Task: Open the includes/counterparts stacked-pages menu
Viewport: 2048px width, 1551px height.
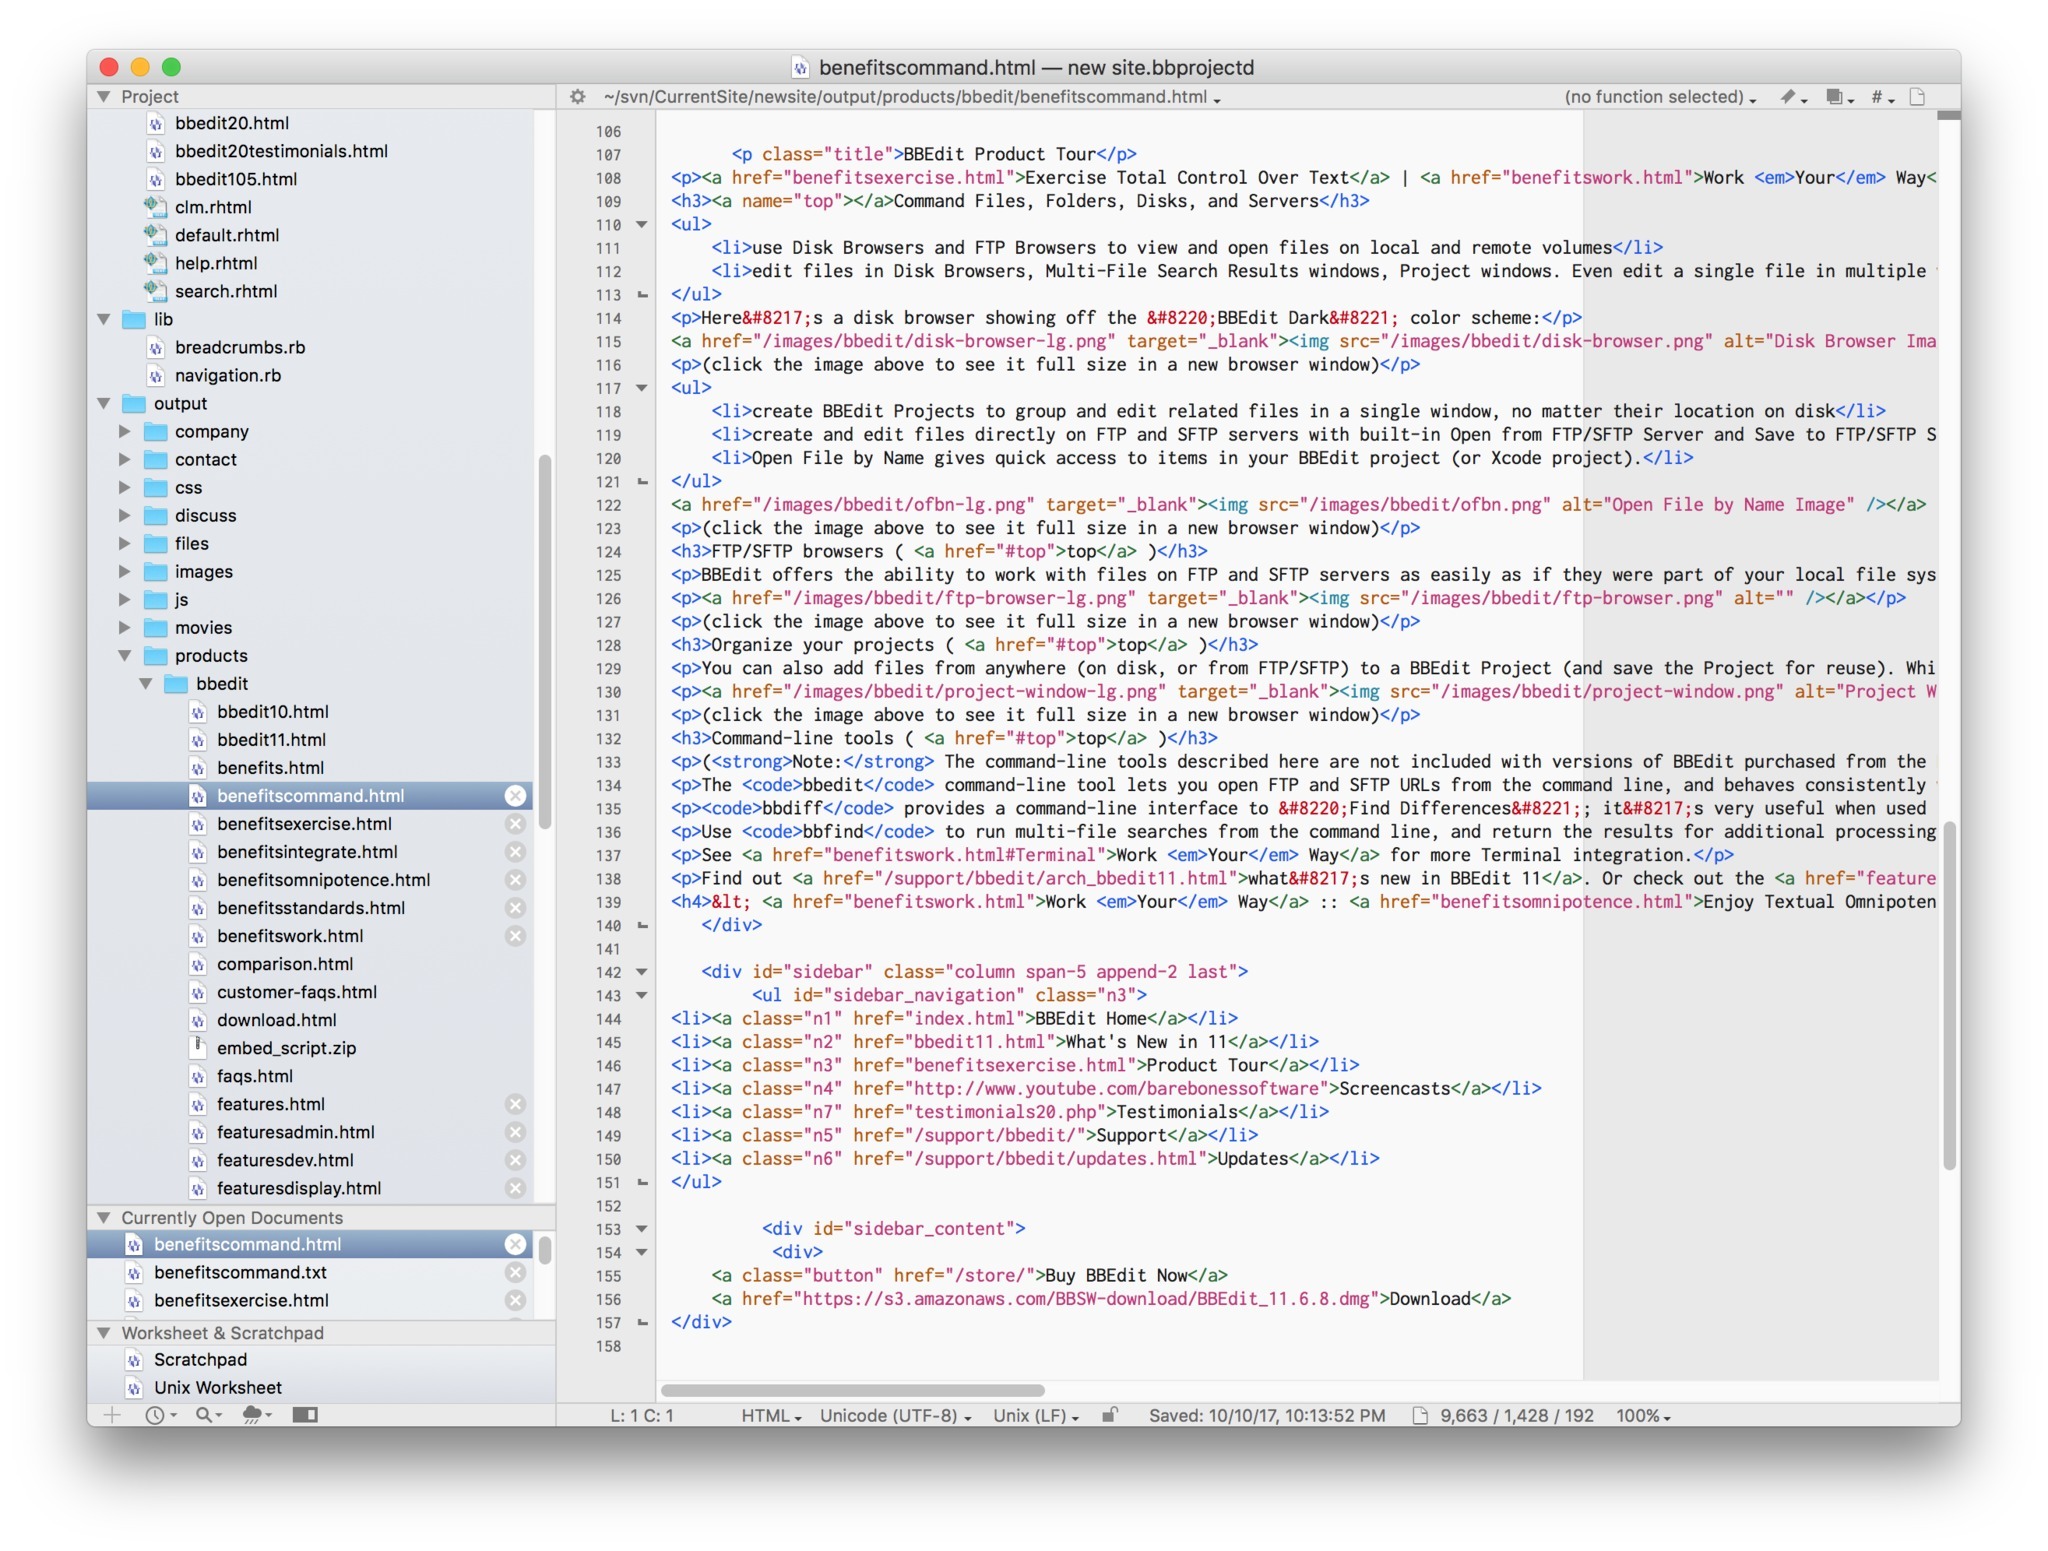Action: pos(1838,97)
